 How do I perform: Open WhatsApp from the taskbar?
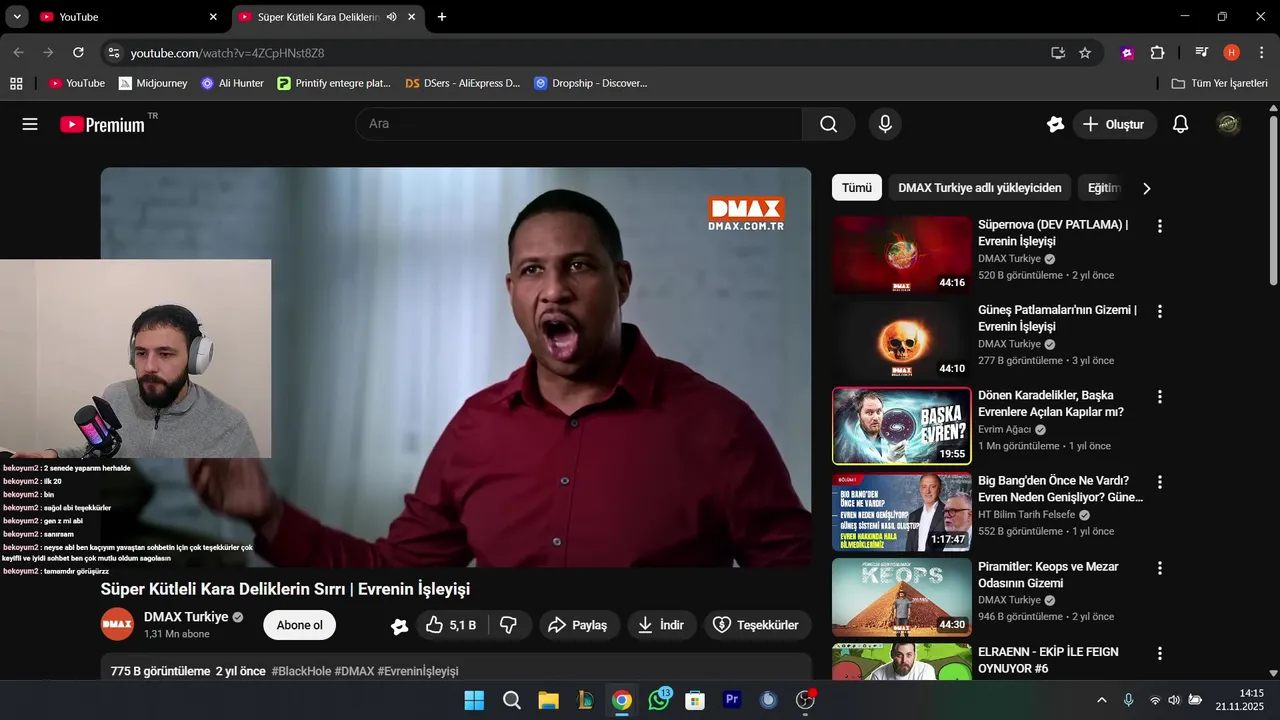659,700
